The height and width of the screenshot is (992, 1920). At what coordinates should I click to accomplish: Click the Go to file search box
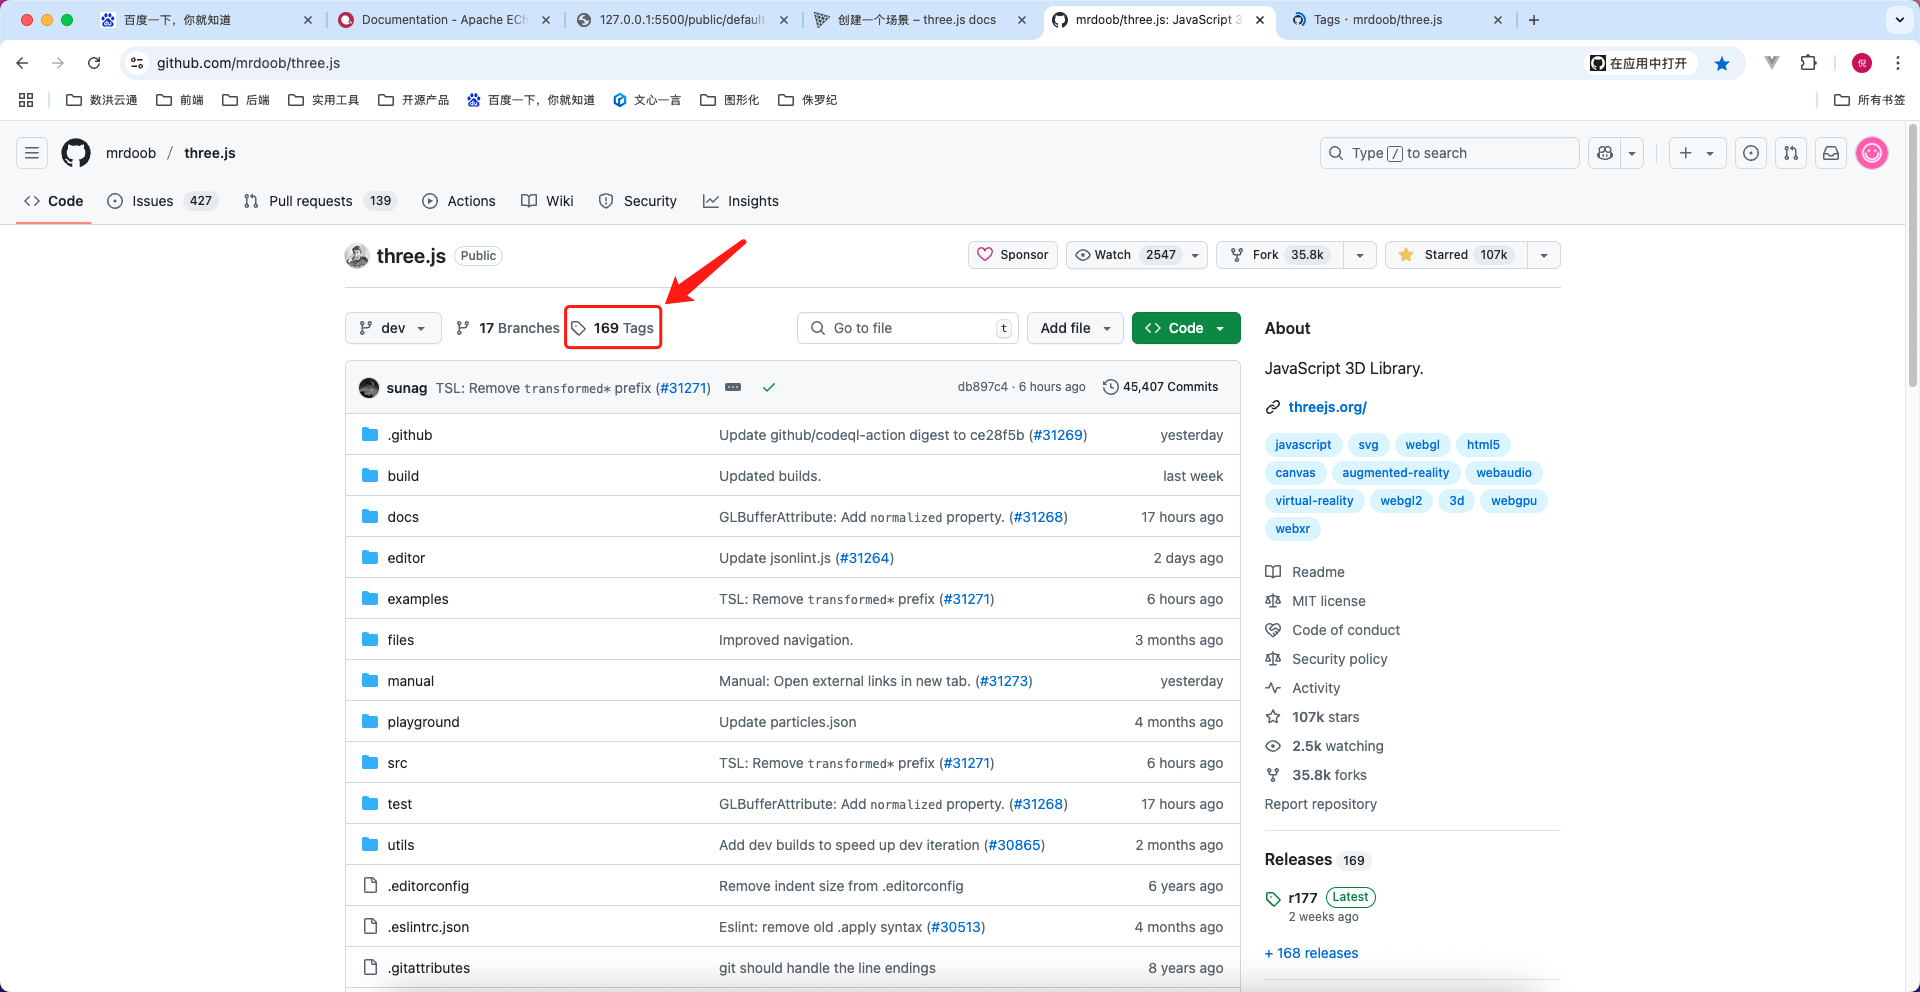907,328
